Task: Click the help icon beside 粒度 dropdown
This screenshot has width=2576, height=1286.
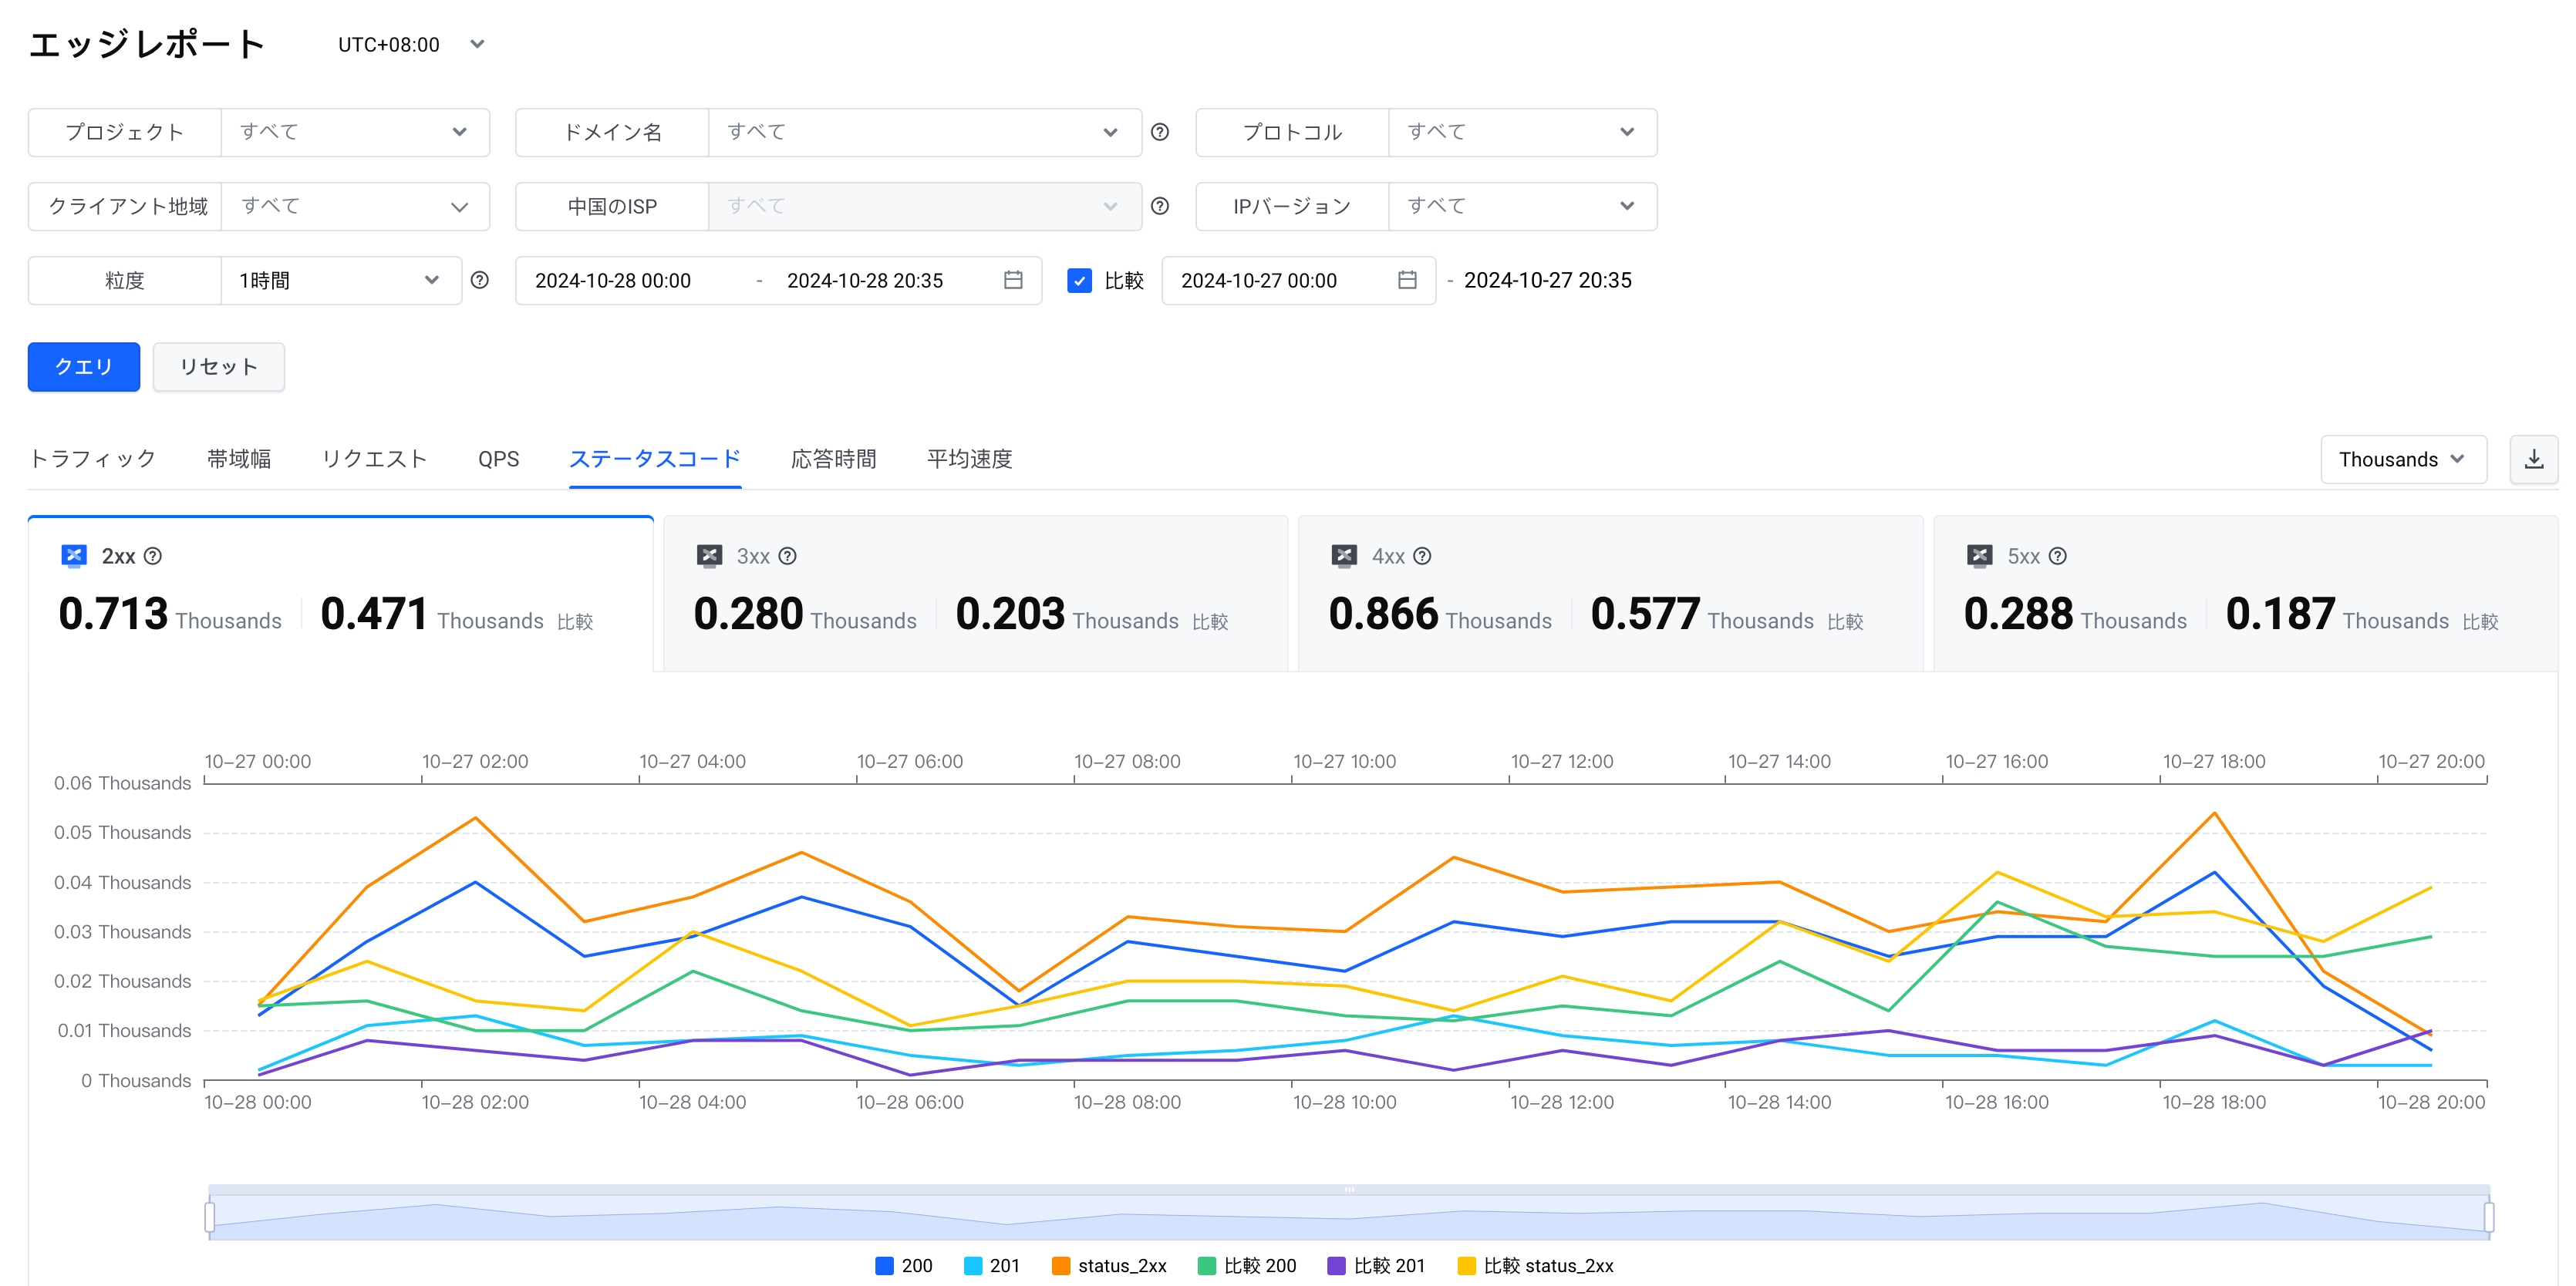Action: pyautogui.click(x=480, y=280)
